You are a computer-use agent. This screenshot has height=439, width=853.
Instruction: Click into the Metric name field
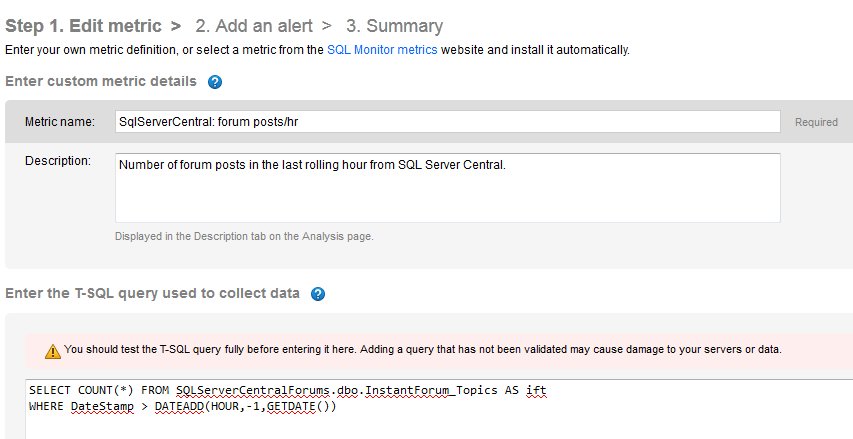pos(447,122)
